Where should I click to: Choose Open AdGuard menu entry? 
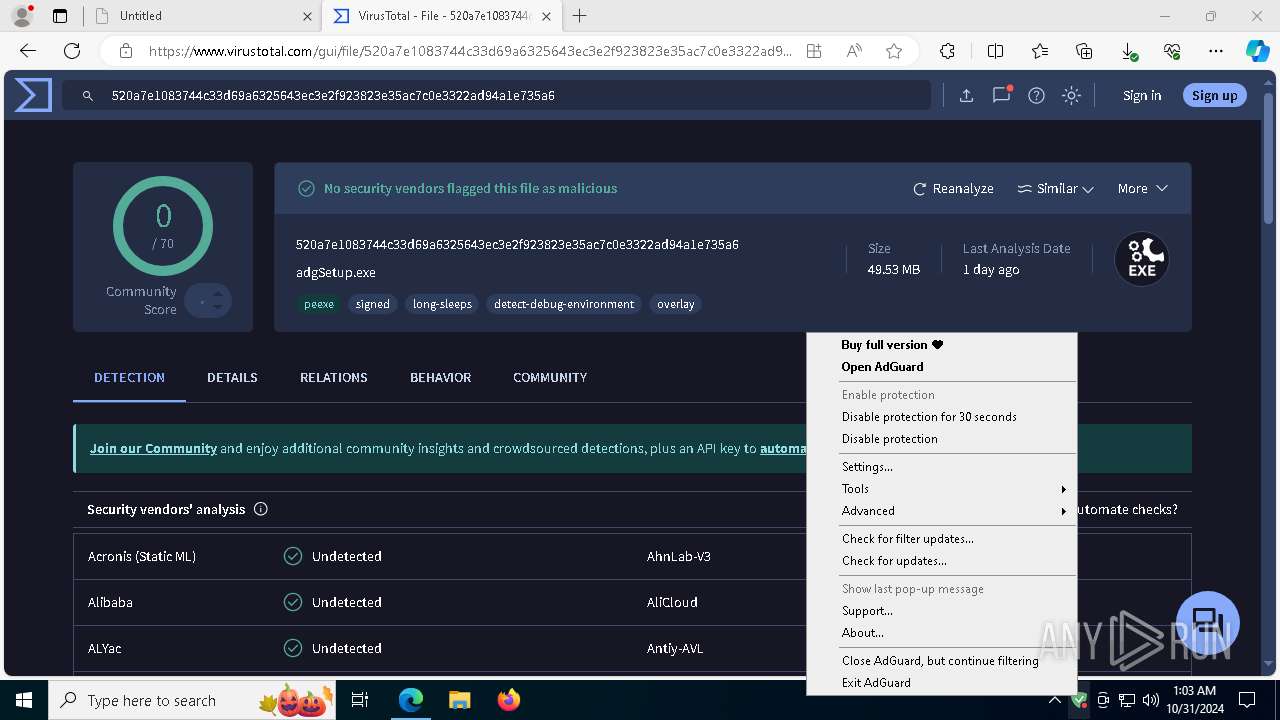pos(941,367)
